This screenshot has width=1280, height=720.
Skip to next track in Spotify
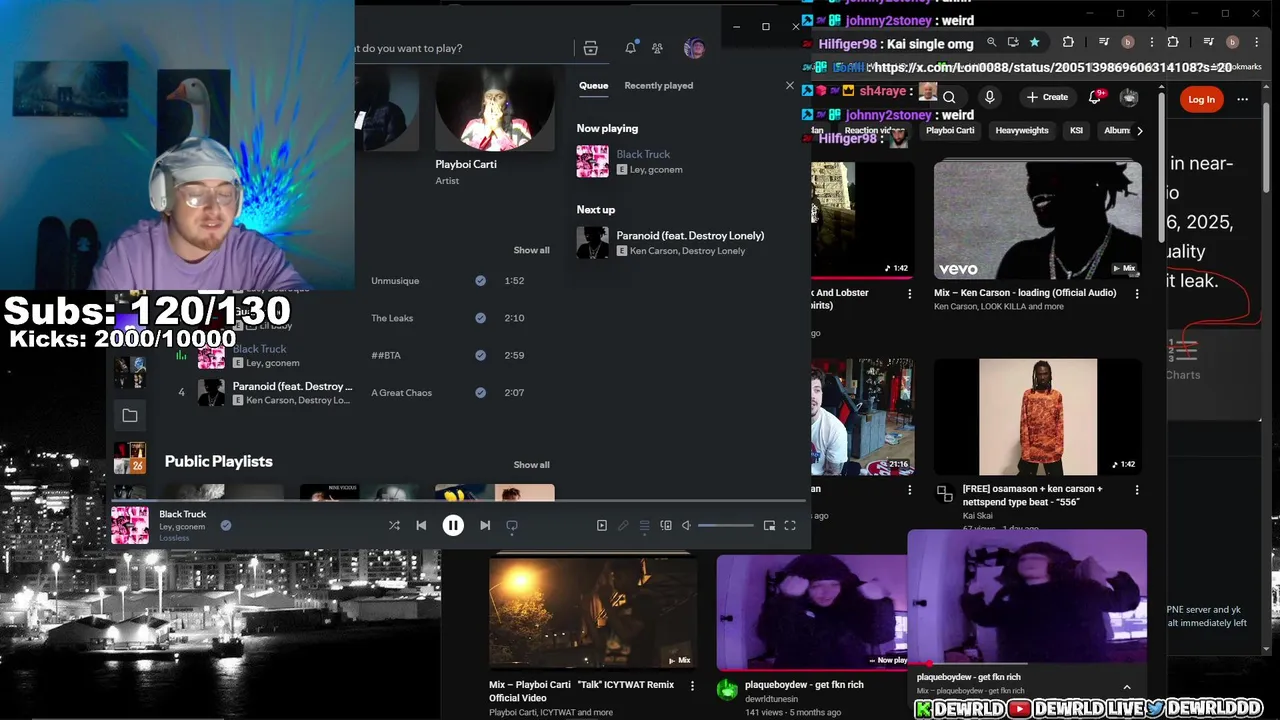(x=485, y=525)
